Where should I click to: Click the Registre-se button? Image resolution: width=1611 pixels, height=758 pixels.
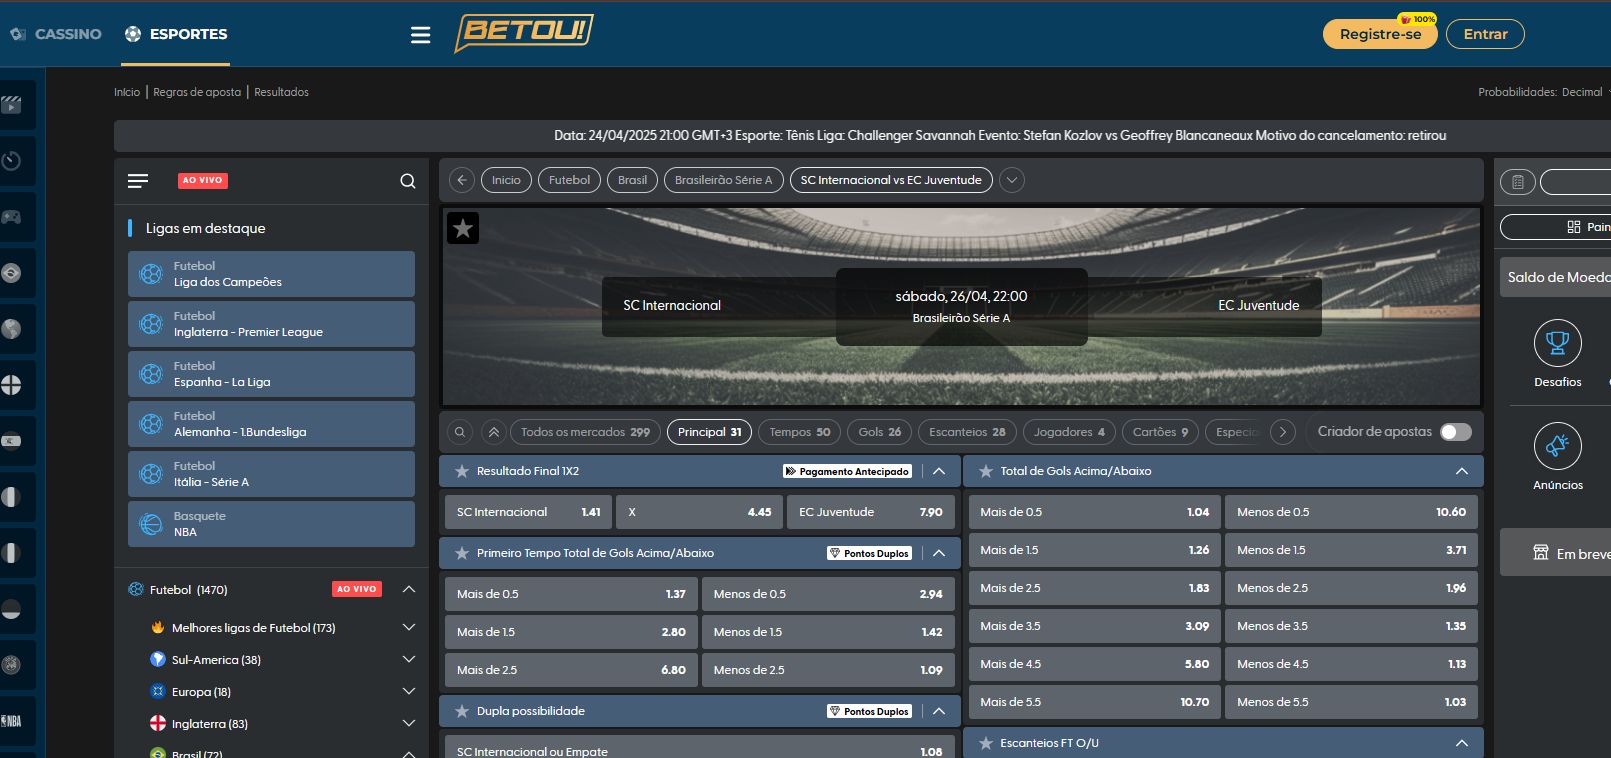[1380, 34]
